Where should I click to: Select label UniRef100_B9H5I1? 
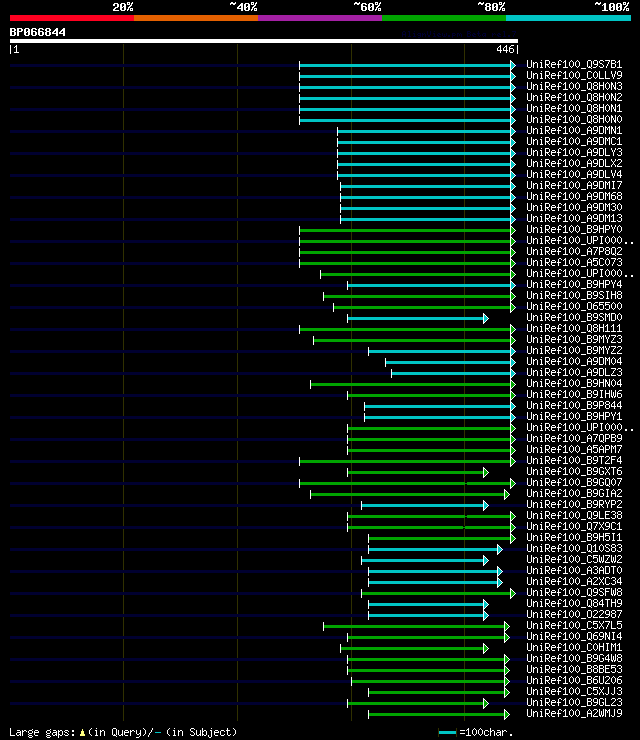(x=574, y=538)
